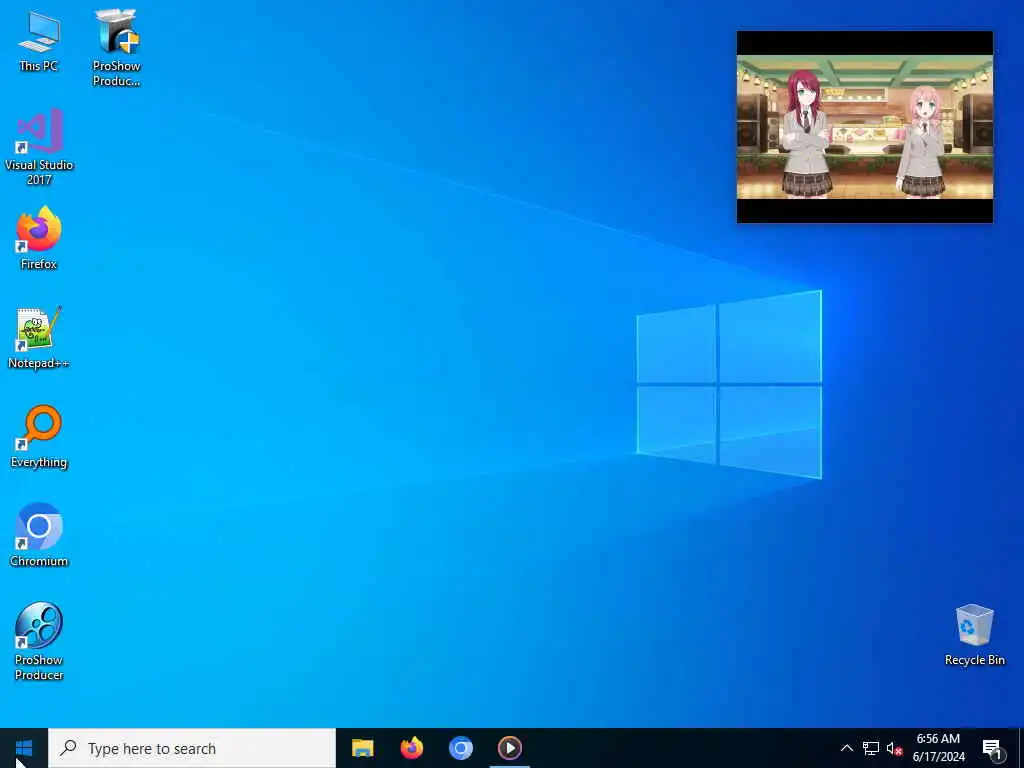This screenshot has width=1024, height=768.
Task: Select the This PC desktop icon
Action: coord(39,42)
